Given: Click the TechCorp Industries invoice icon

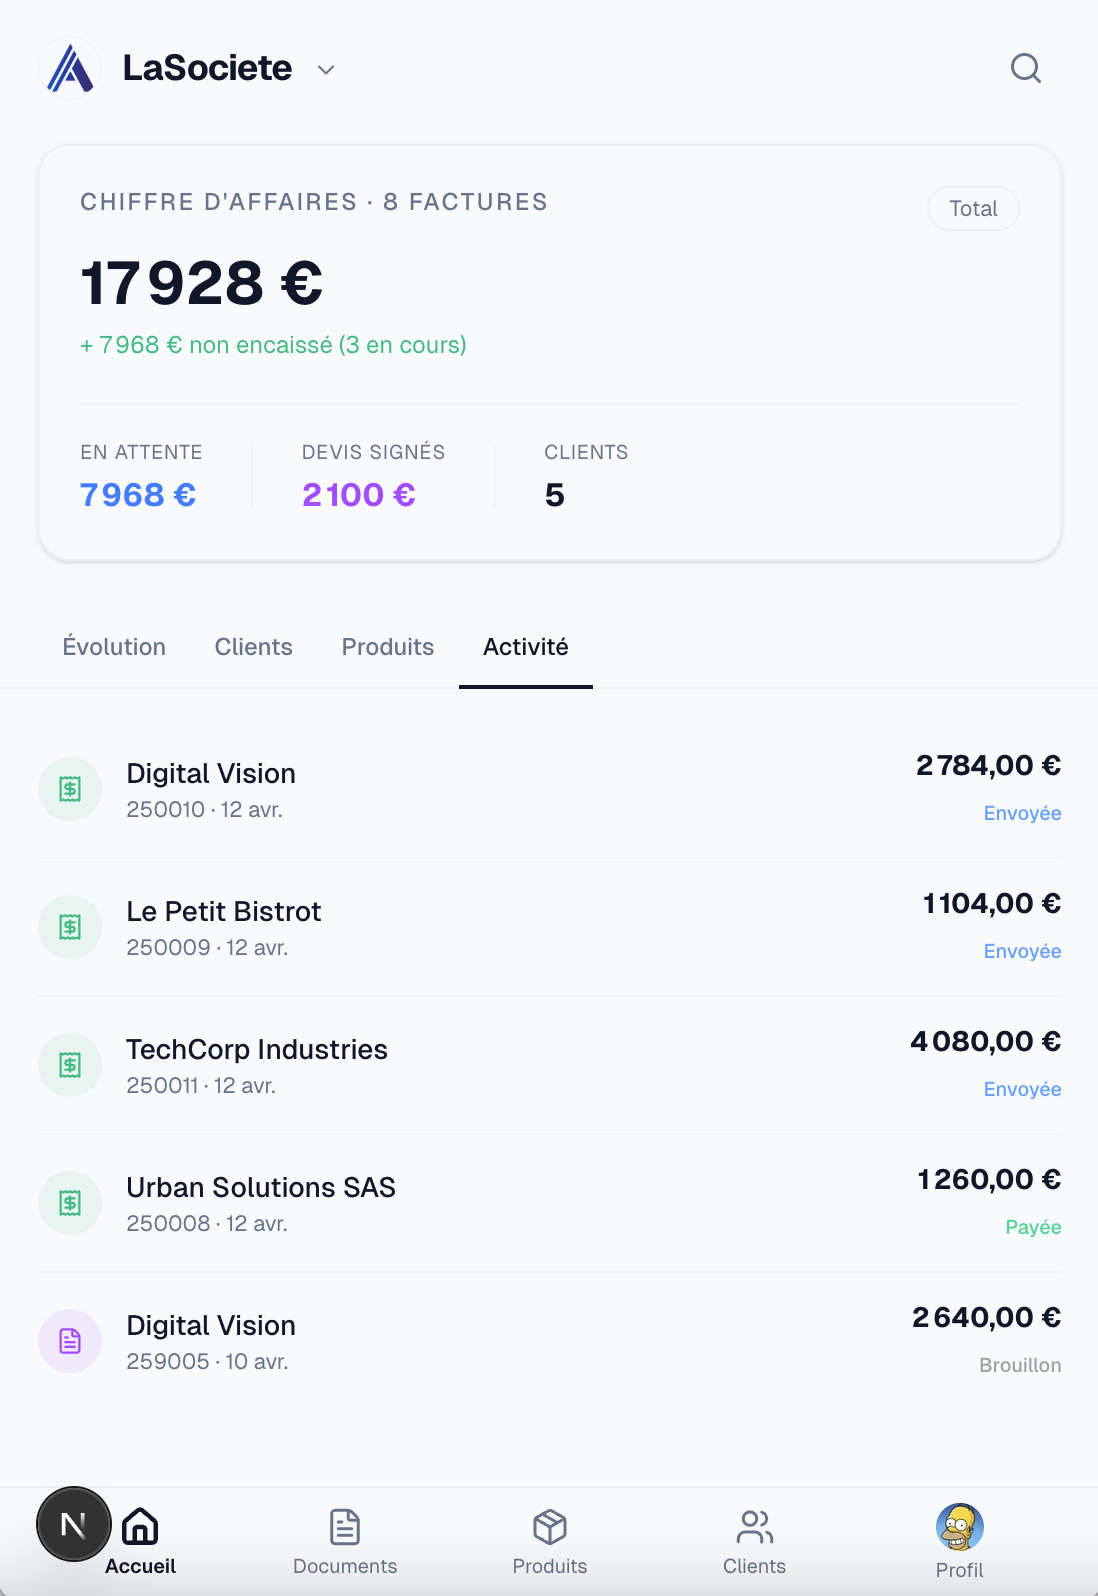Looking at the screenshot, I should (x=69, y=1065).
